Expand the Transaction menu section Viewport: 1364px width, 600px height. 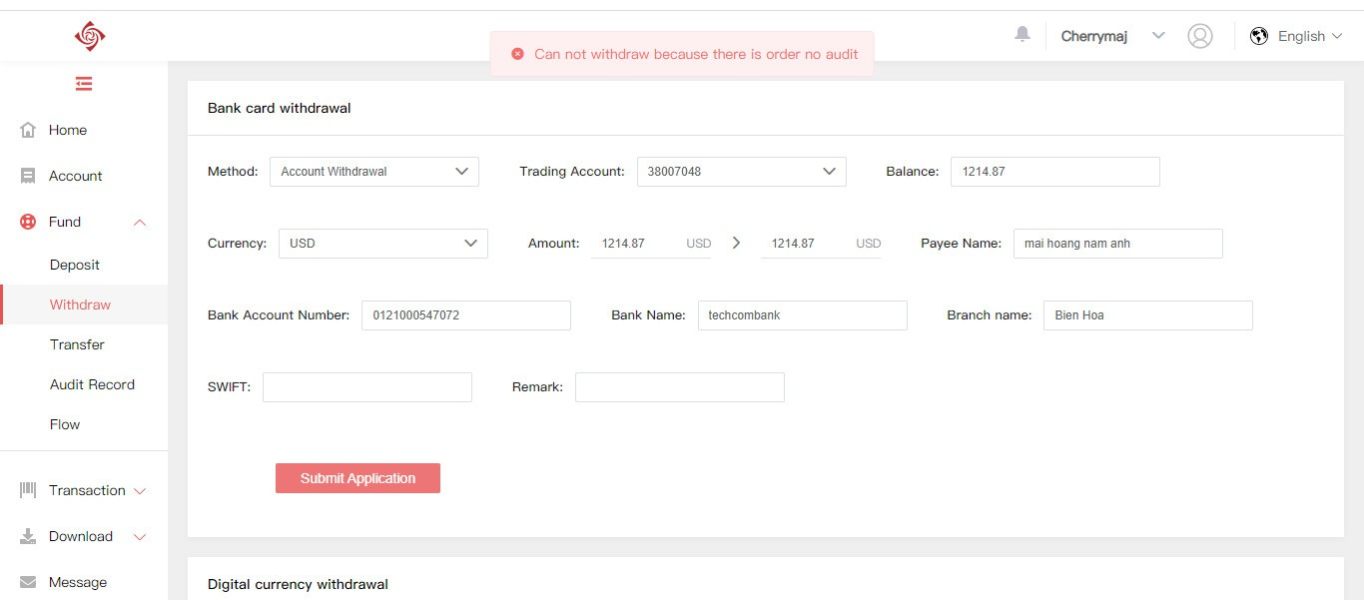[140, 491]
